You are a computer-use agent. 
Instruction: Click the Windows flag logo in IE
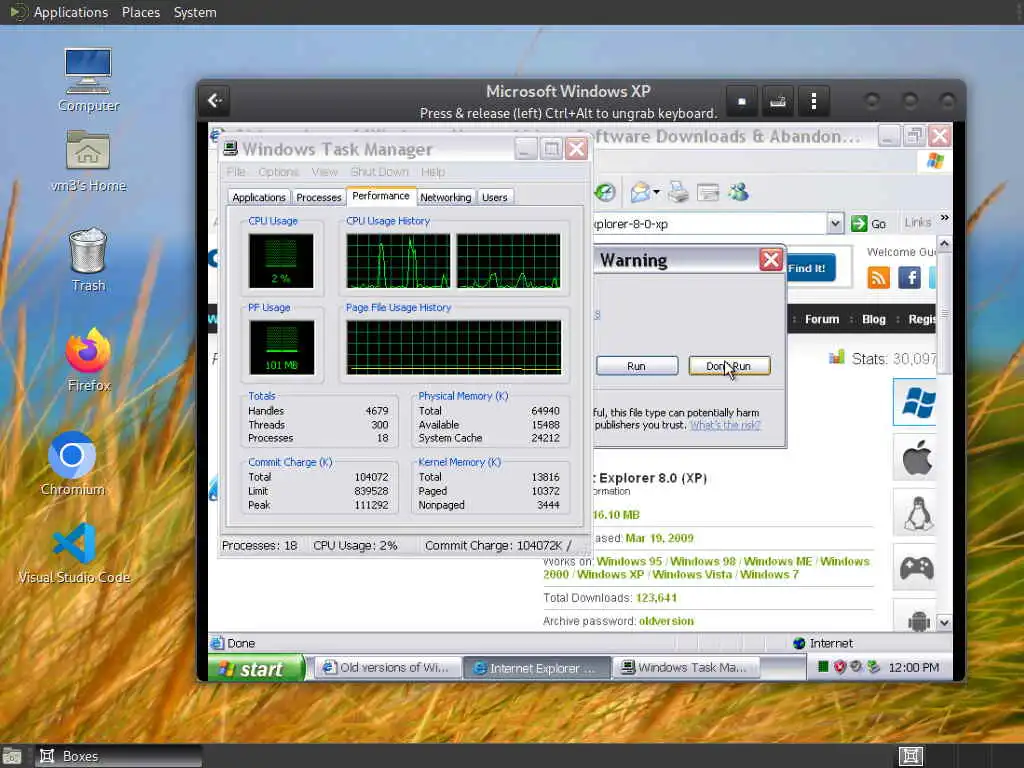(935, 161)
